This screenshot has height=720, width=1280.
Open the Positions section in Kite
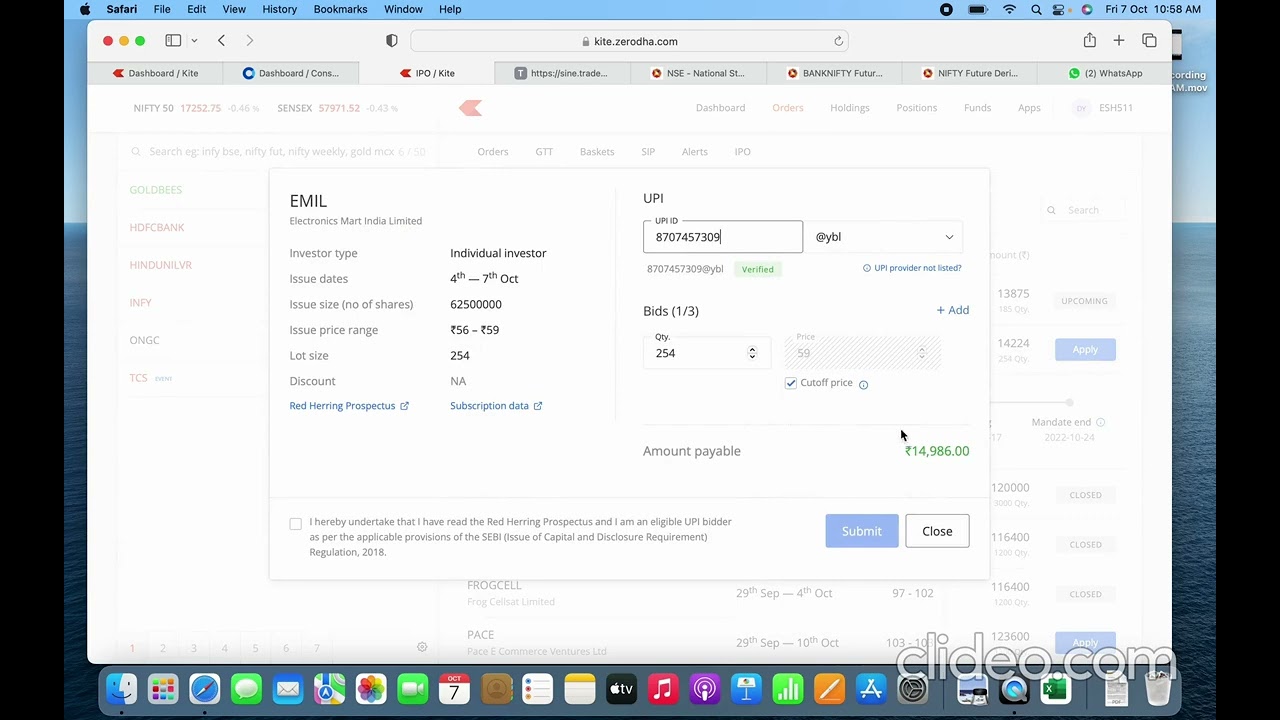coord(917,108)
